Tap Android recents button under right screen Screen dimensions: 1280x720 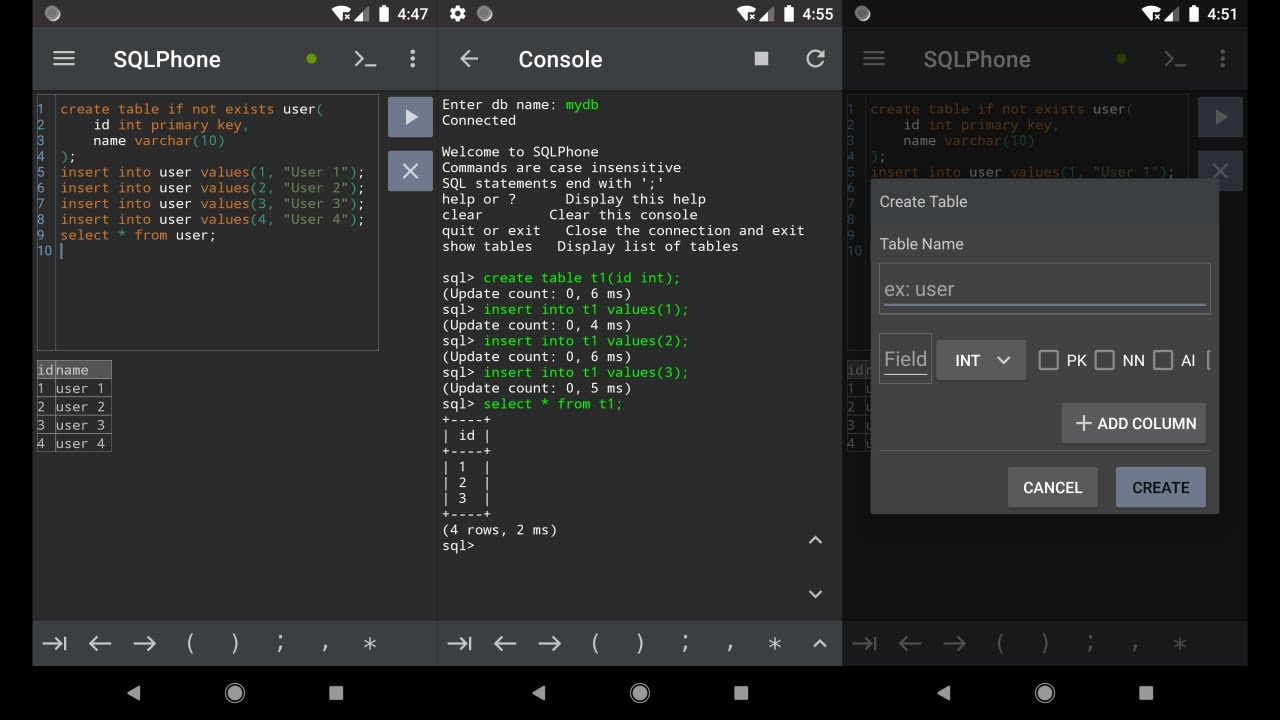tap(1146, 693)
